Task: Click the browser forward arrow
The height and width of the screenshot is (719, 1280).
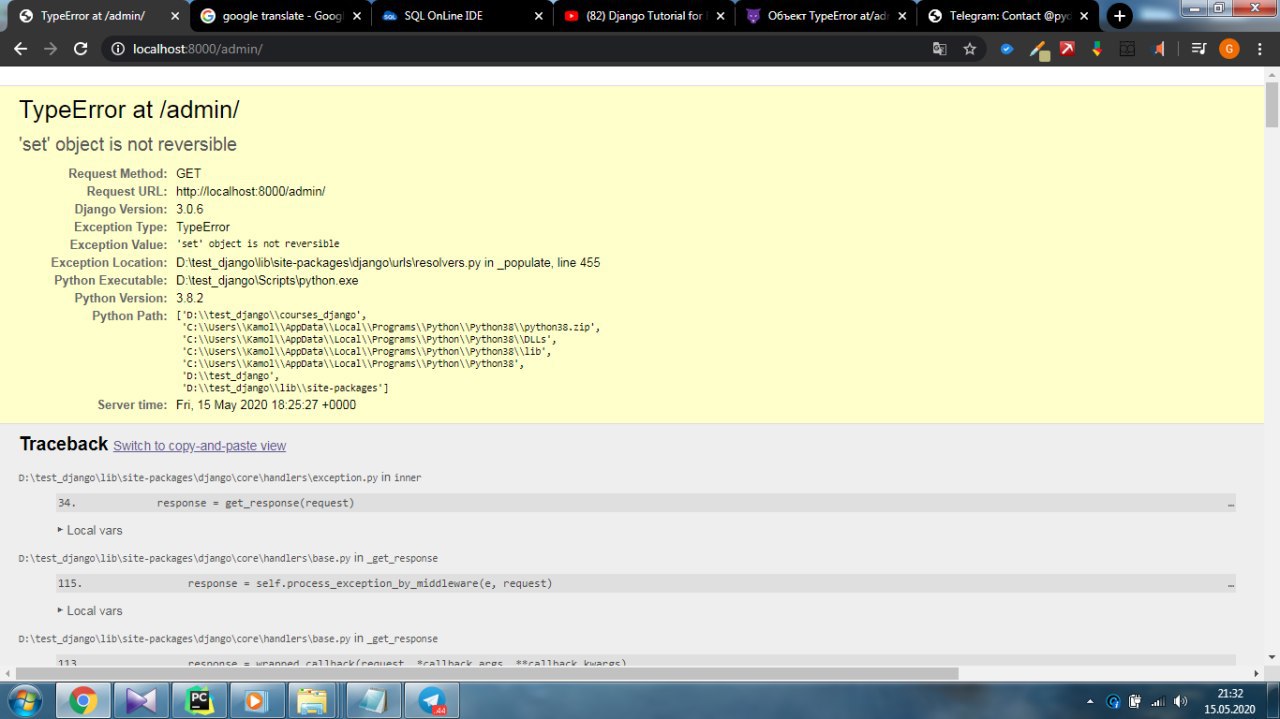Action: [50, 48]
